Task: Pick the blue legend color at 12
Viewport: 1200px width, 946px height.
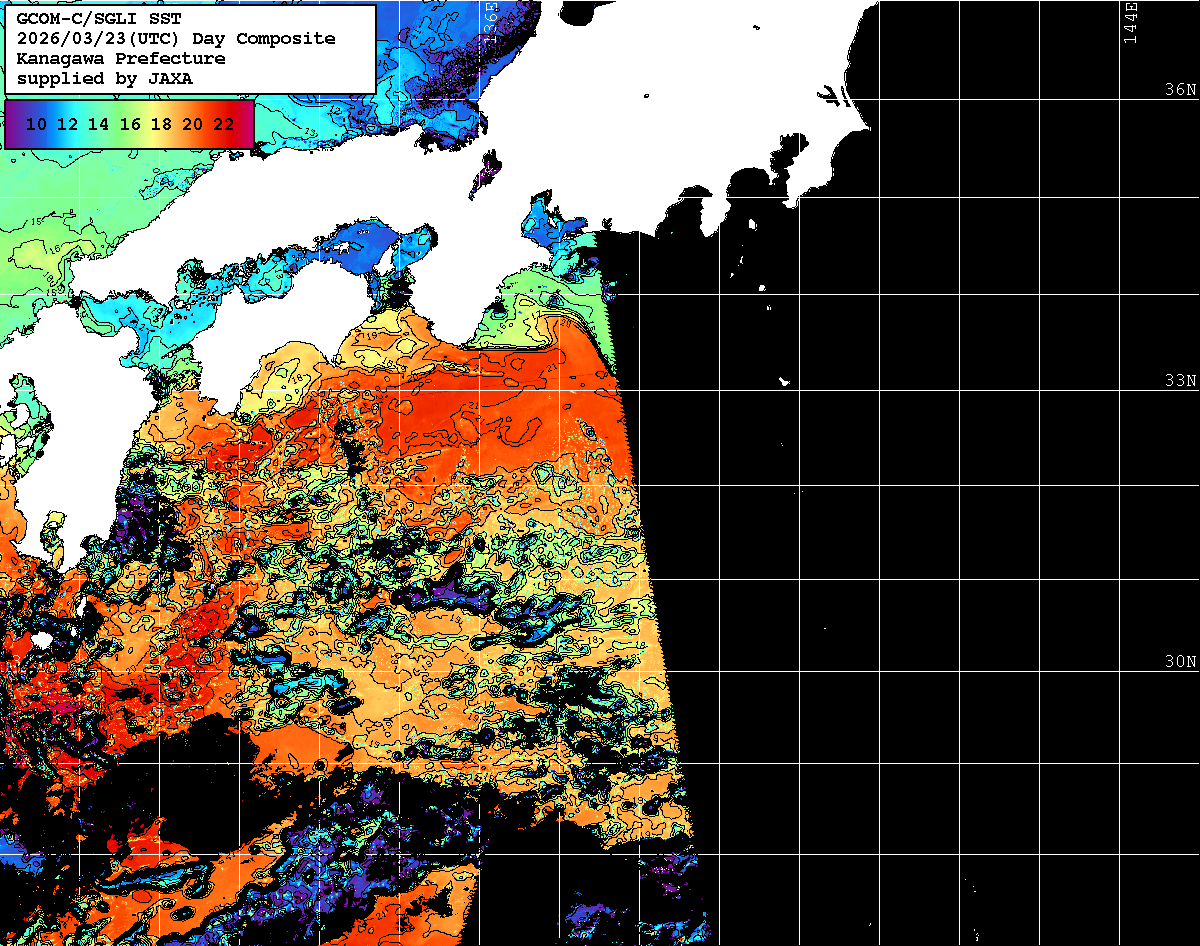Action: pyautogui.click(x=67, y=124)
